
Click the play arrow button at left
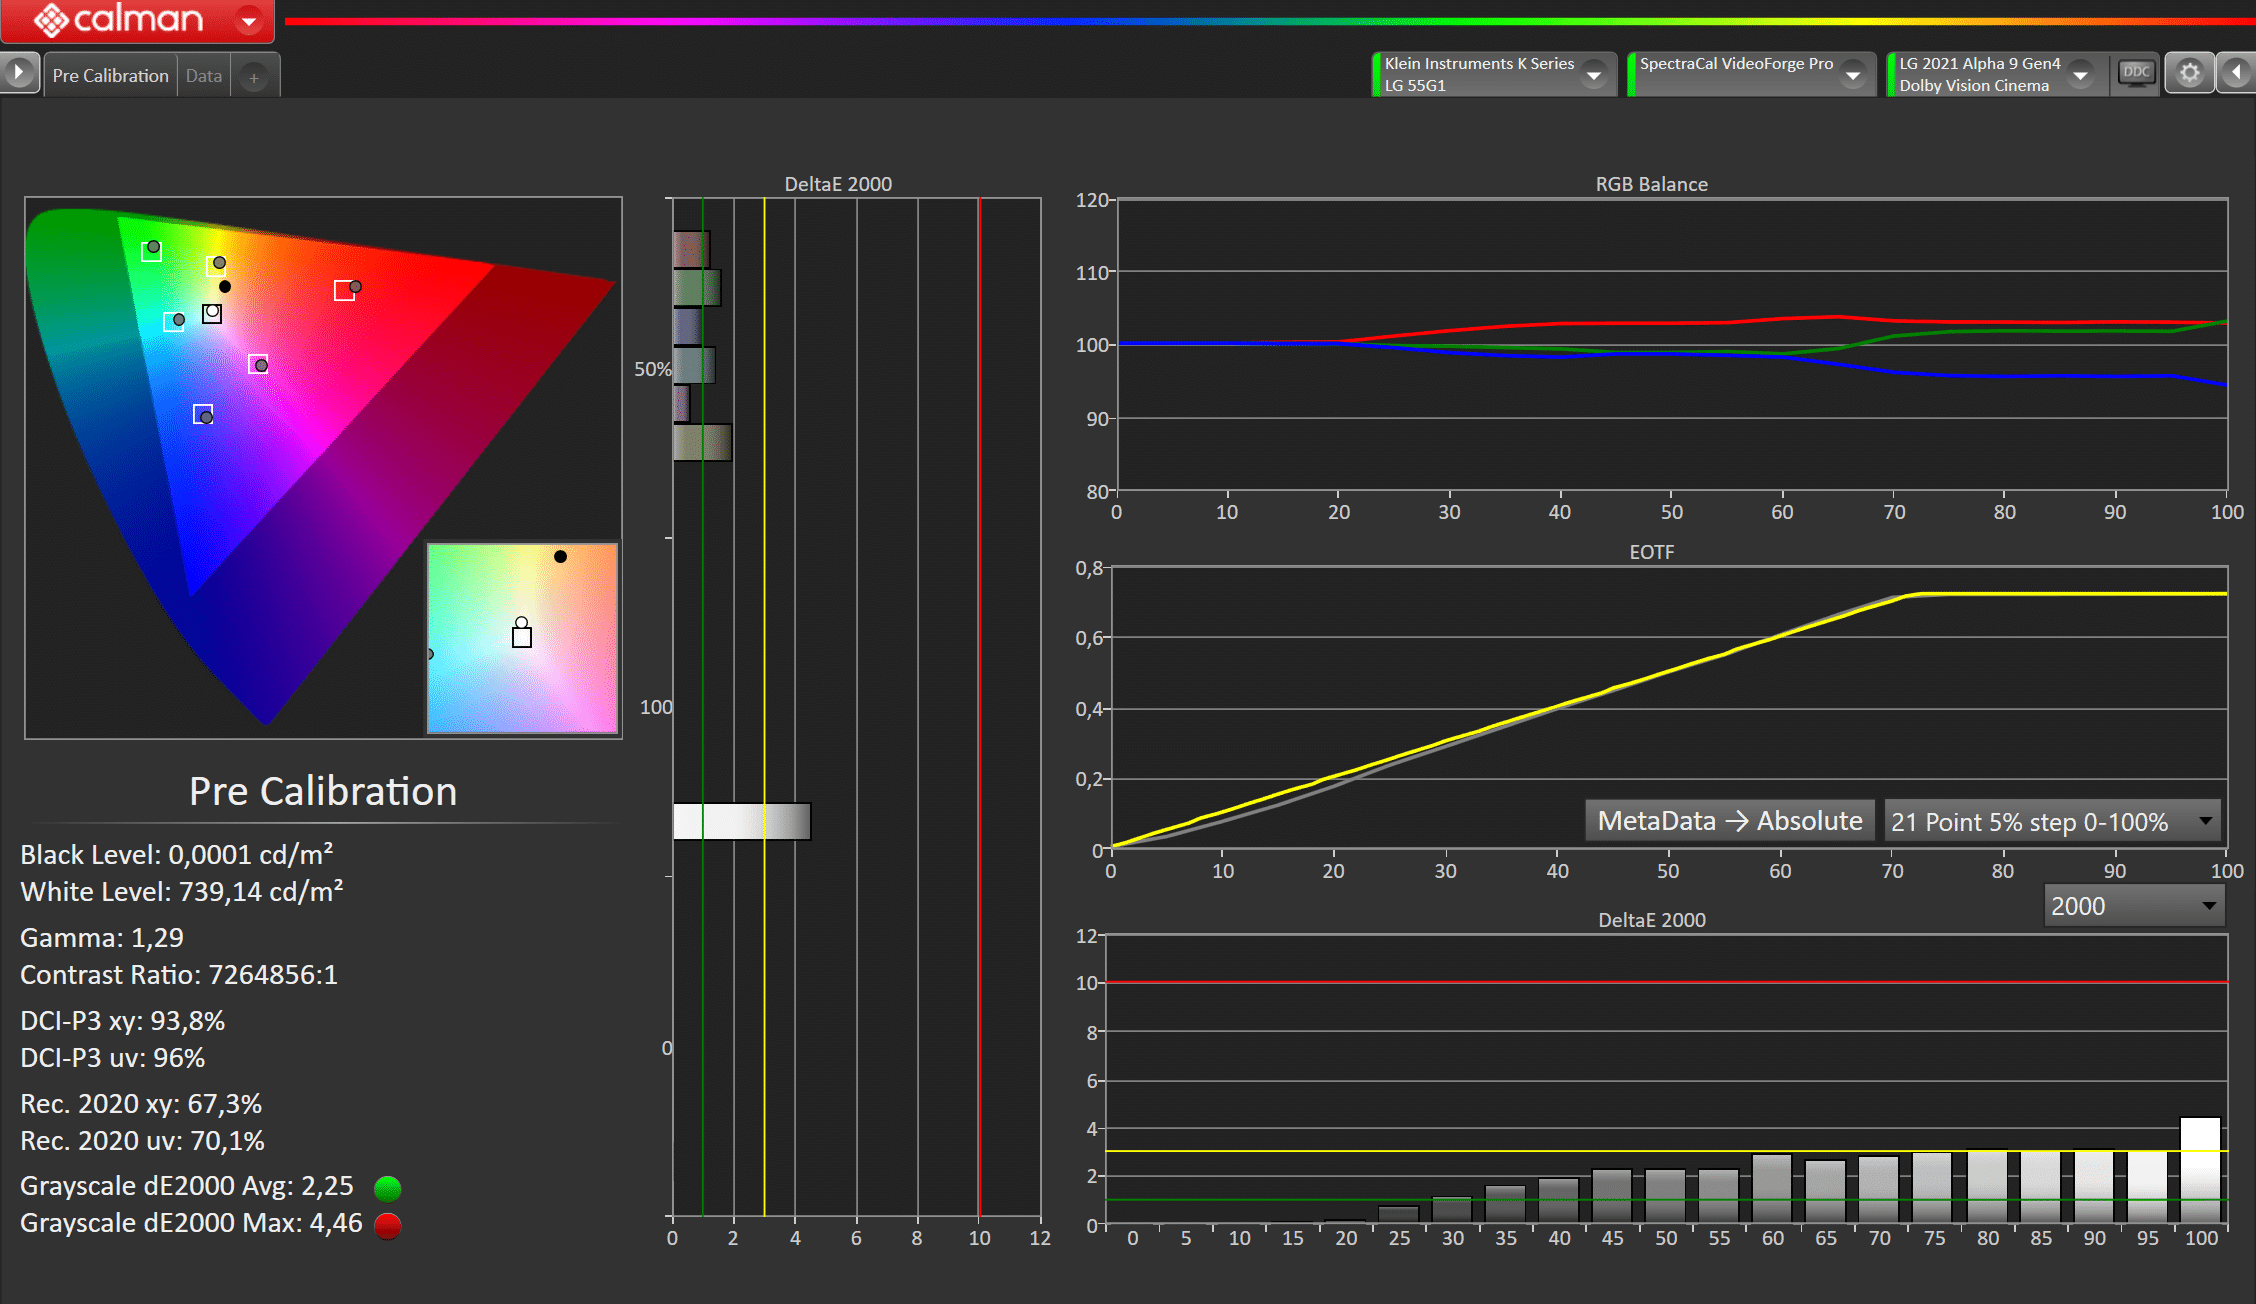pyautogui.click(x=18, y=73)
